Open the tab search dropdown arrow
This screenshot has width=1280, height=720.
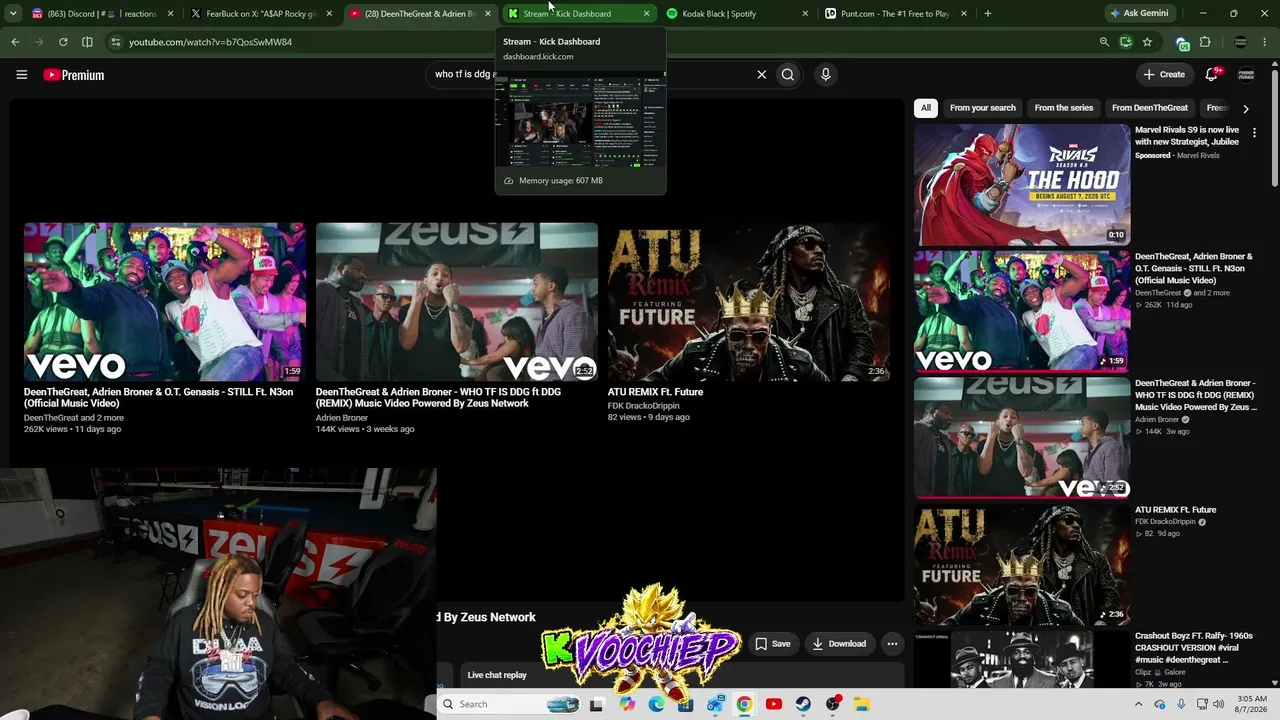click(13, 14)
